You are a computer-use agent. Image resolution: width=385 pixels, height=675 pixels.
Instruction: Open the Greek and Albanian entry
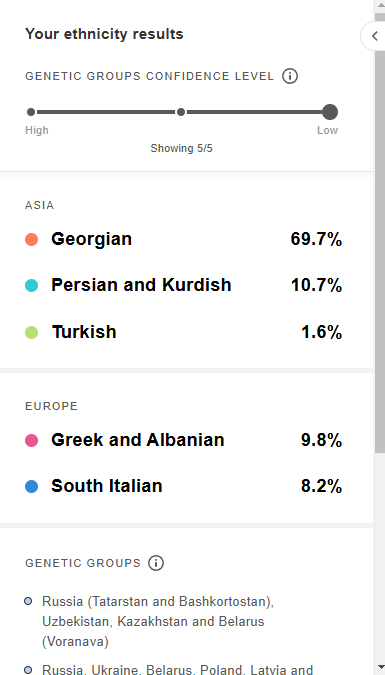[x=183, y=440]
